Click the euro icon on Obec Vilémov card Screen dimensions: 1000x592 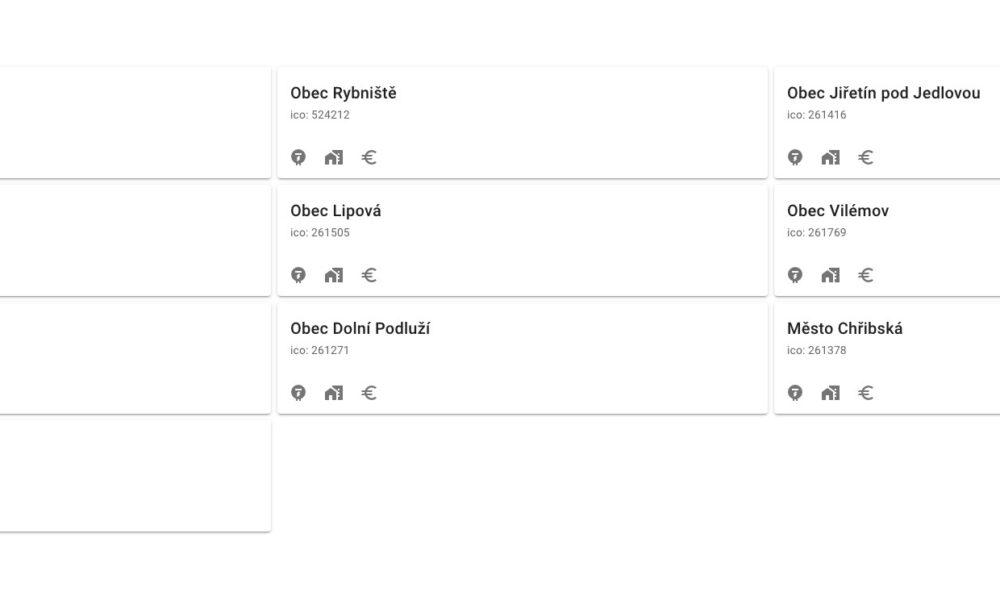click(x=866, y=275)
